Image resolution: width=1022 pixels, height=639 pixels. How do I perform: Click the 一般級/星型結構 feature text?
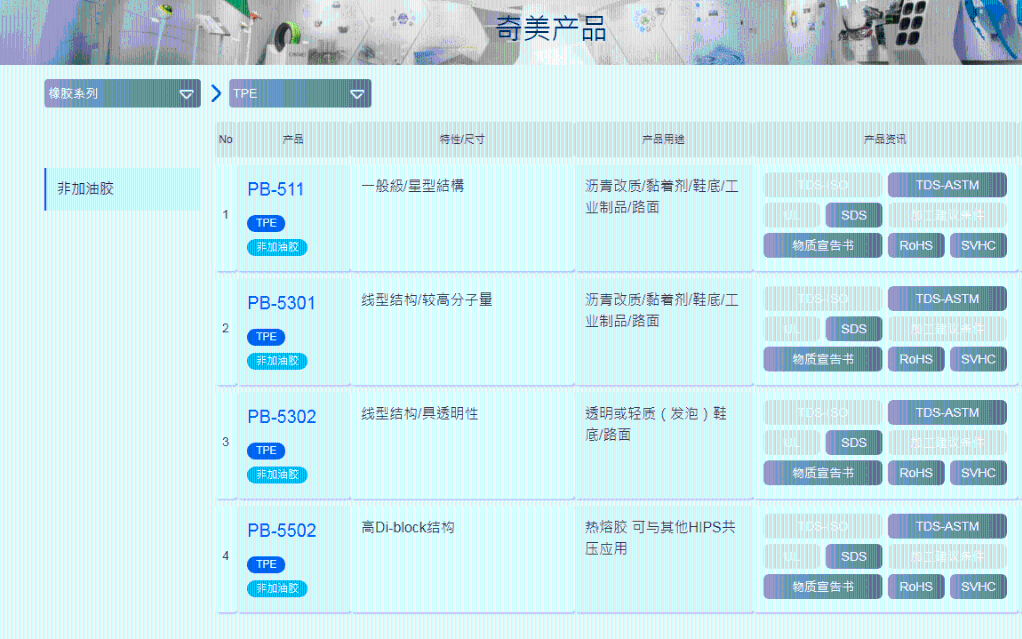coord(413,186)
